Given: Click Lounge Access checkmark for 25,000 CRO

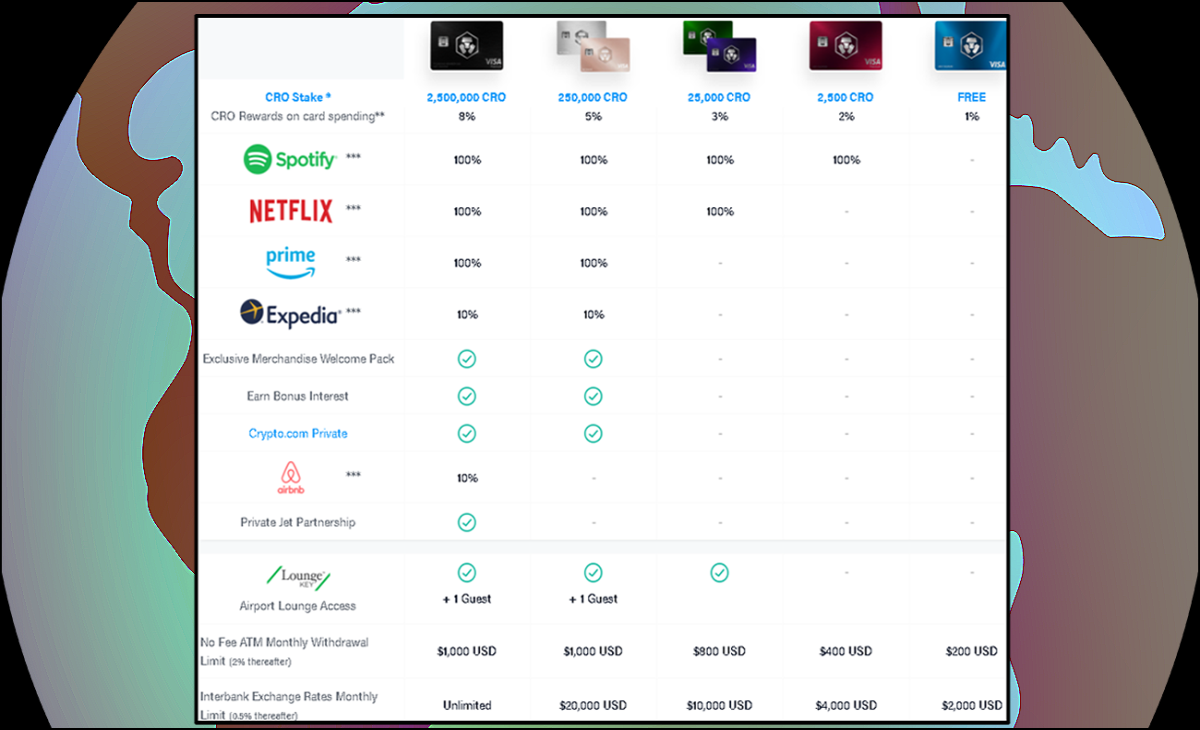Looking at the screenshot, I should pos(719,573).
